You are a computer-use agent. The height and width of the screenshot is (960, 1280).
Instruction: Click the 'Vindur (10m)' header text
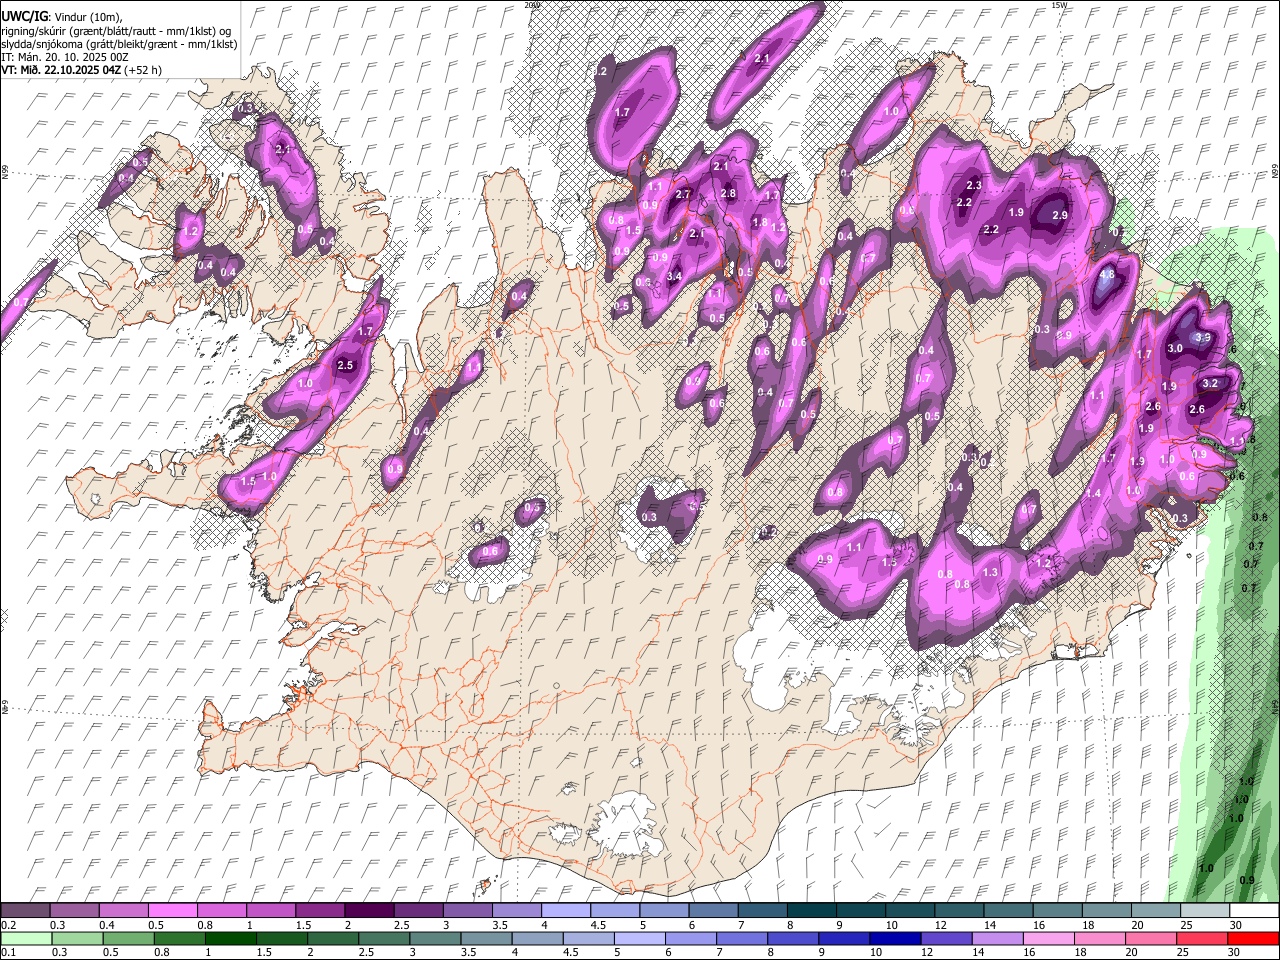[87, 16]
